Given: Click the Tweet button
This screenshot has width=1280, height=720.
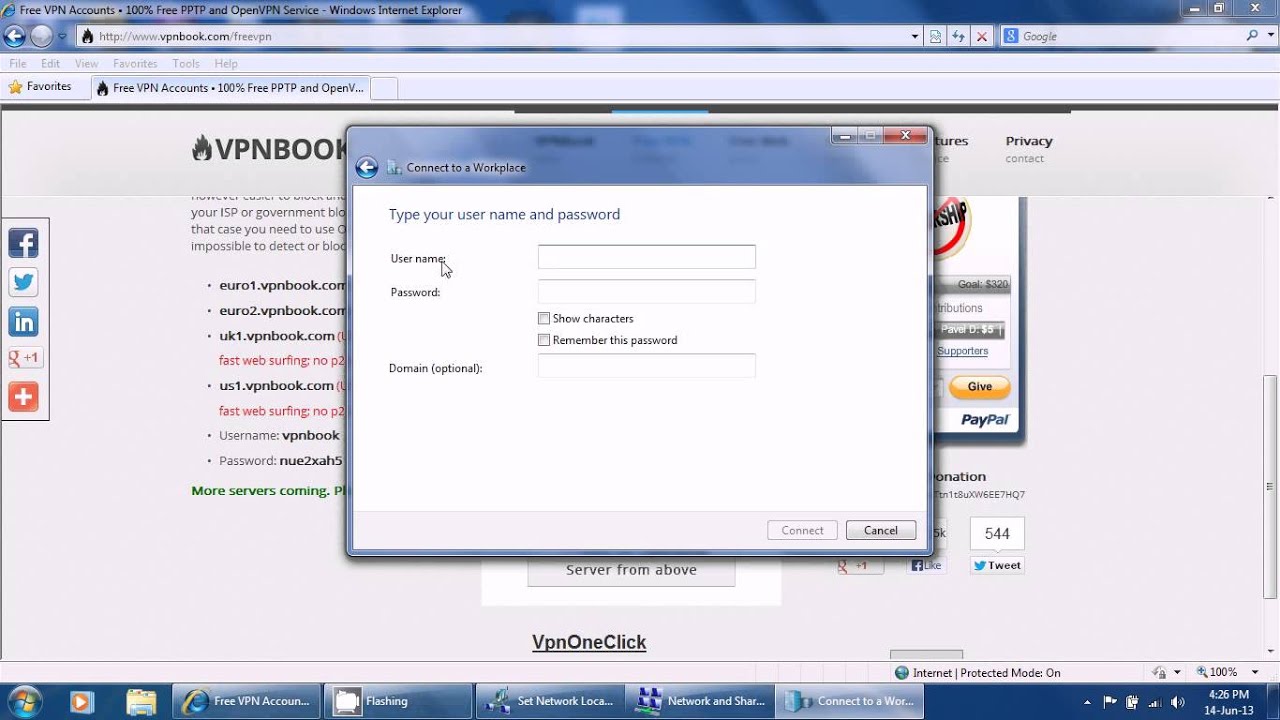Looking at the screenshot, I should (997, 565).
